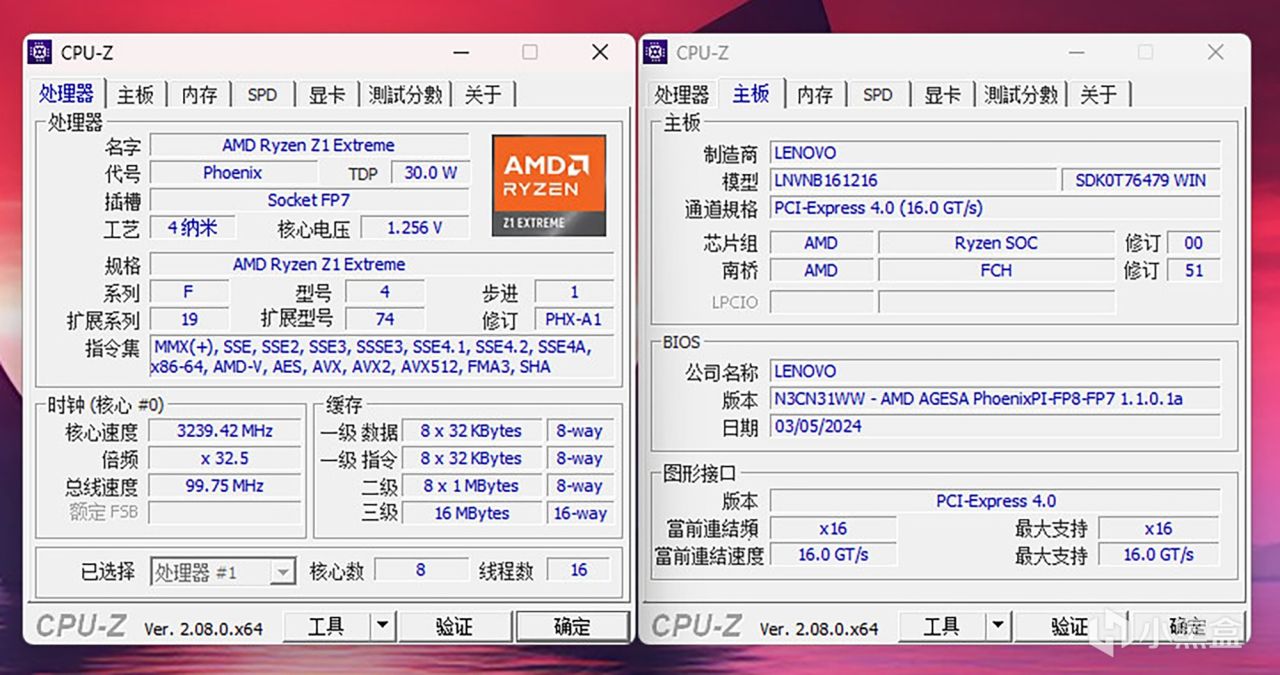Click the TDP value 30.0 W
Screen dimensions: 1280x675
pyautogui.click(x=430, y=173)
